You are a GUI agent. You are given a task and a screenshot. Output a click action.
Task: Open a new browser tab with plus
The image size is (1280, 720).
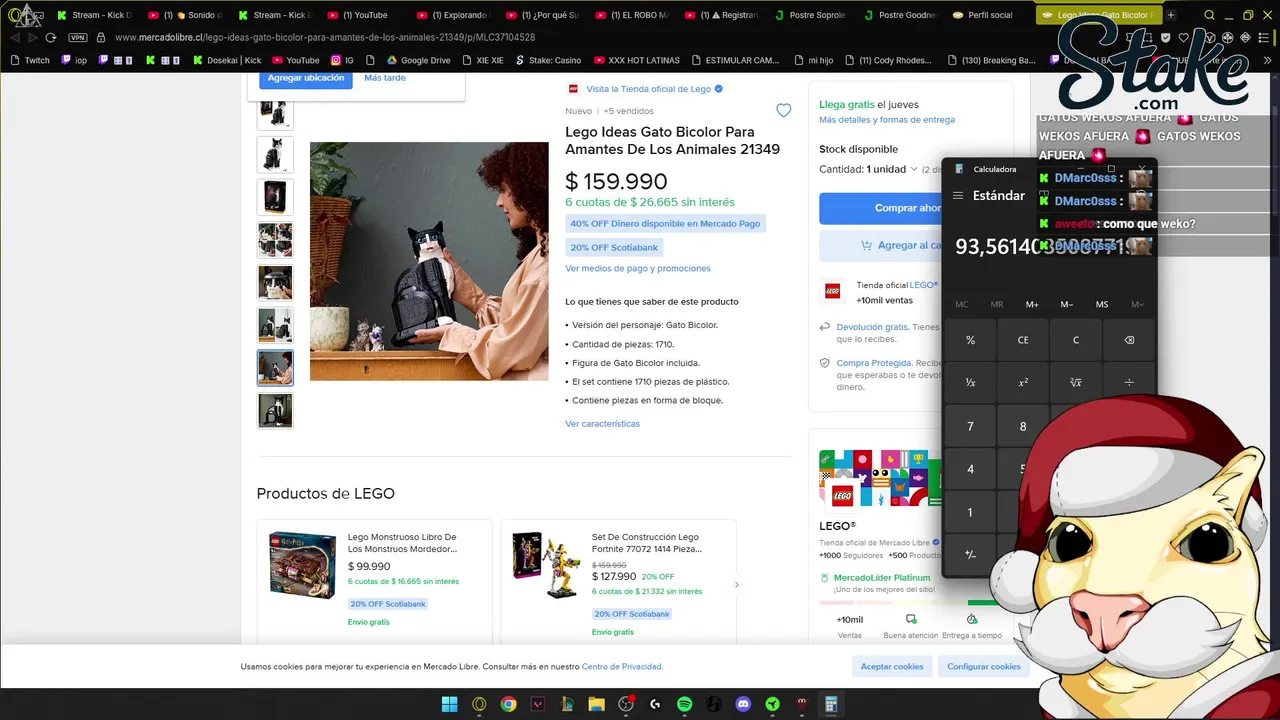tap(1171, 15)
